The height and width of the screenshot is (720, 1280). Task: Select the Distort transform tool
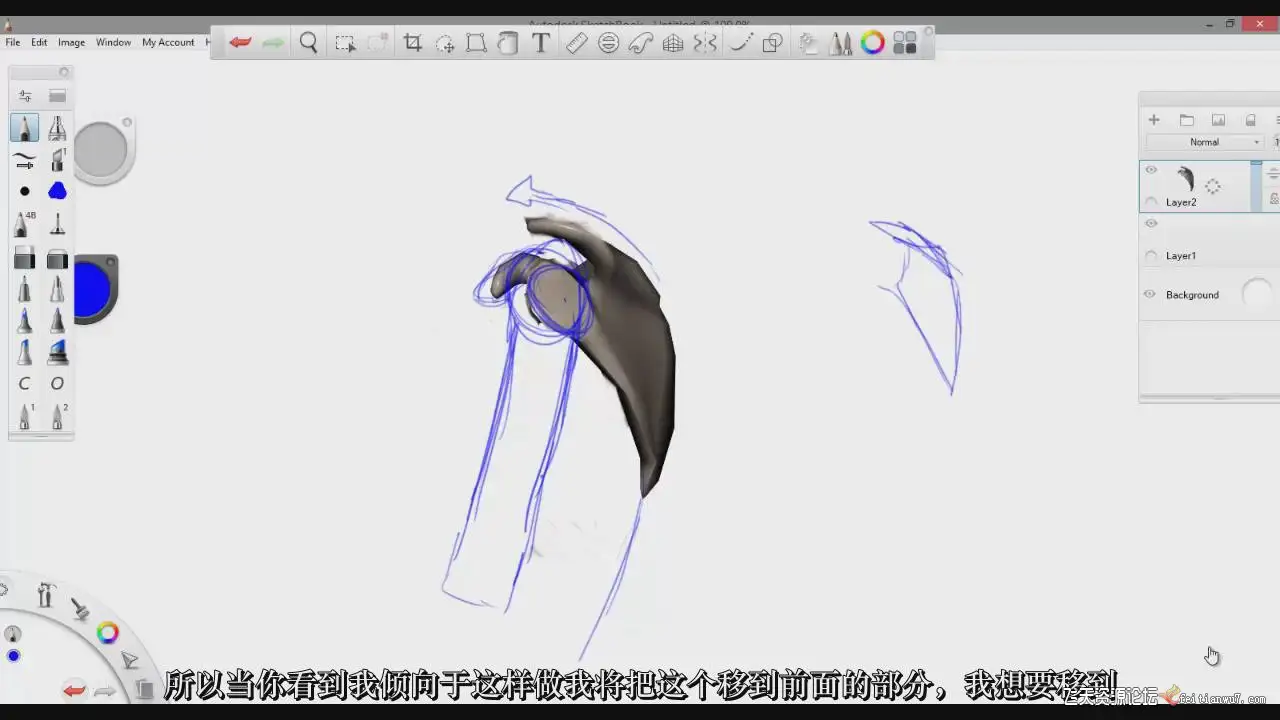pos(476,43)
